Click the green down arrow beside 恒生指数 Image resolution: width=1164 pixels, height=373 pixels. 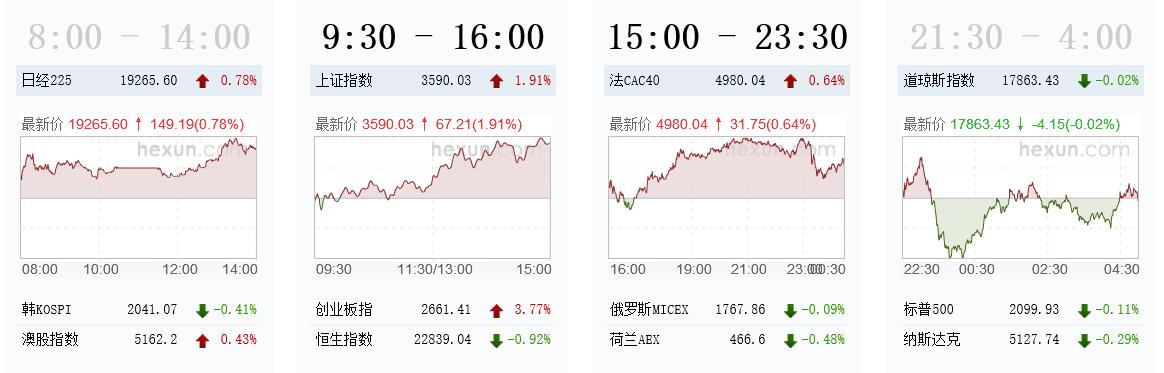tap(496, 340)
